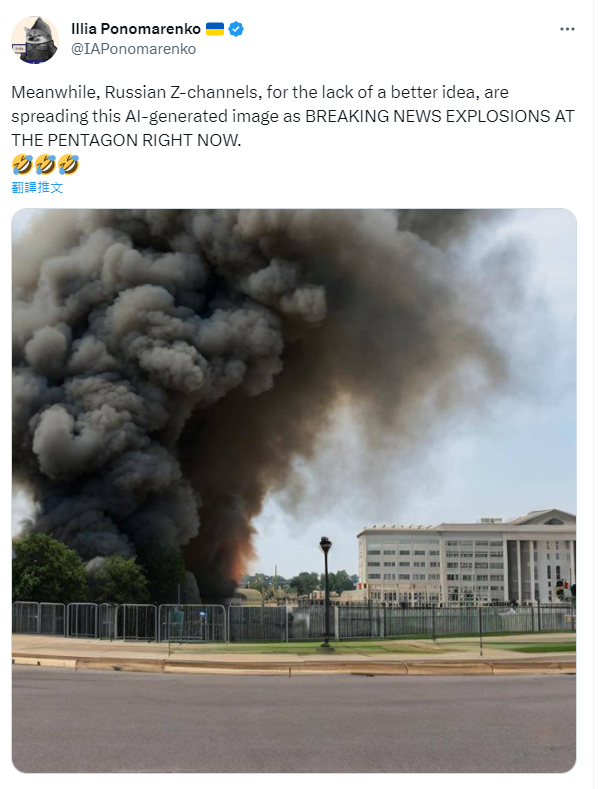Open the Illia Ponomarenko display name link
598x789 pixels.
(136, 29)
